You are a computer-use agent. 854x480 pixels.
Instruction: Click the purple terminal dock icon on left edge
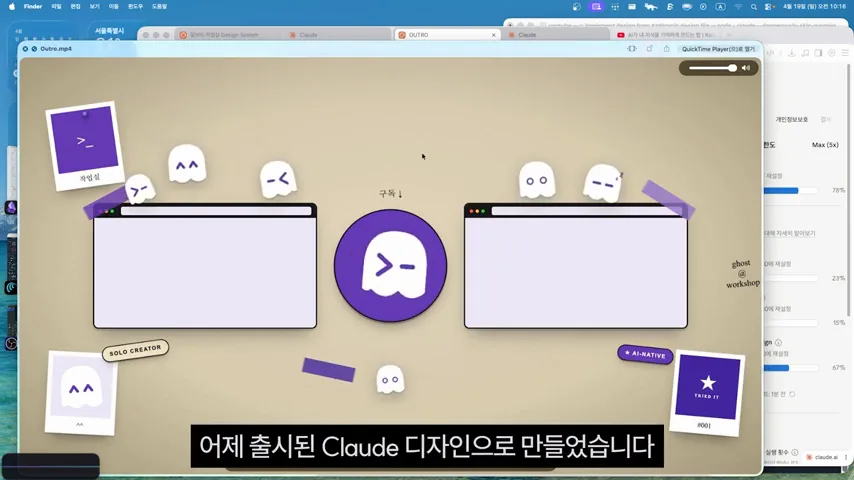click(10, 207)
